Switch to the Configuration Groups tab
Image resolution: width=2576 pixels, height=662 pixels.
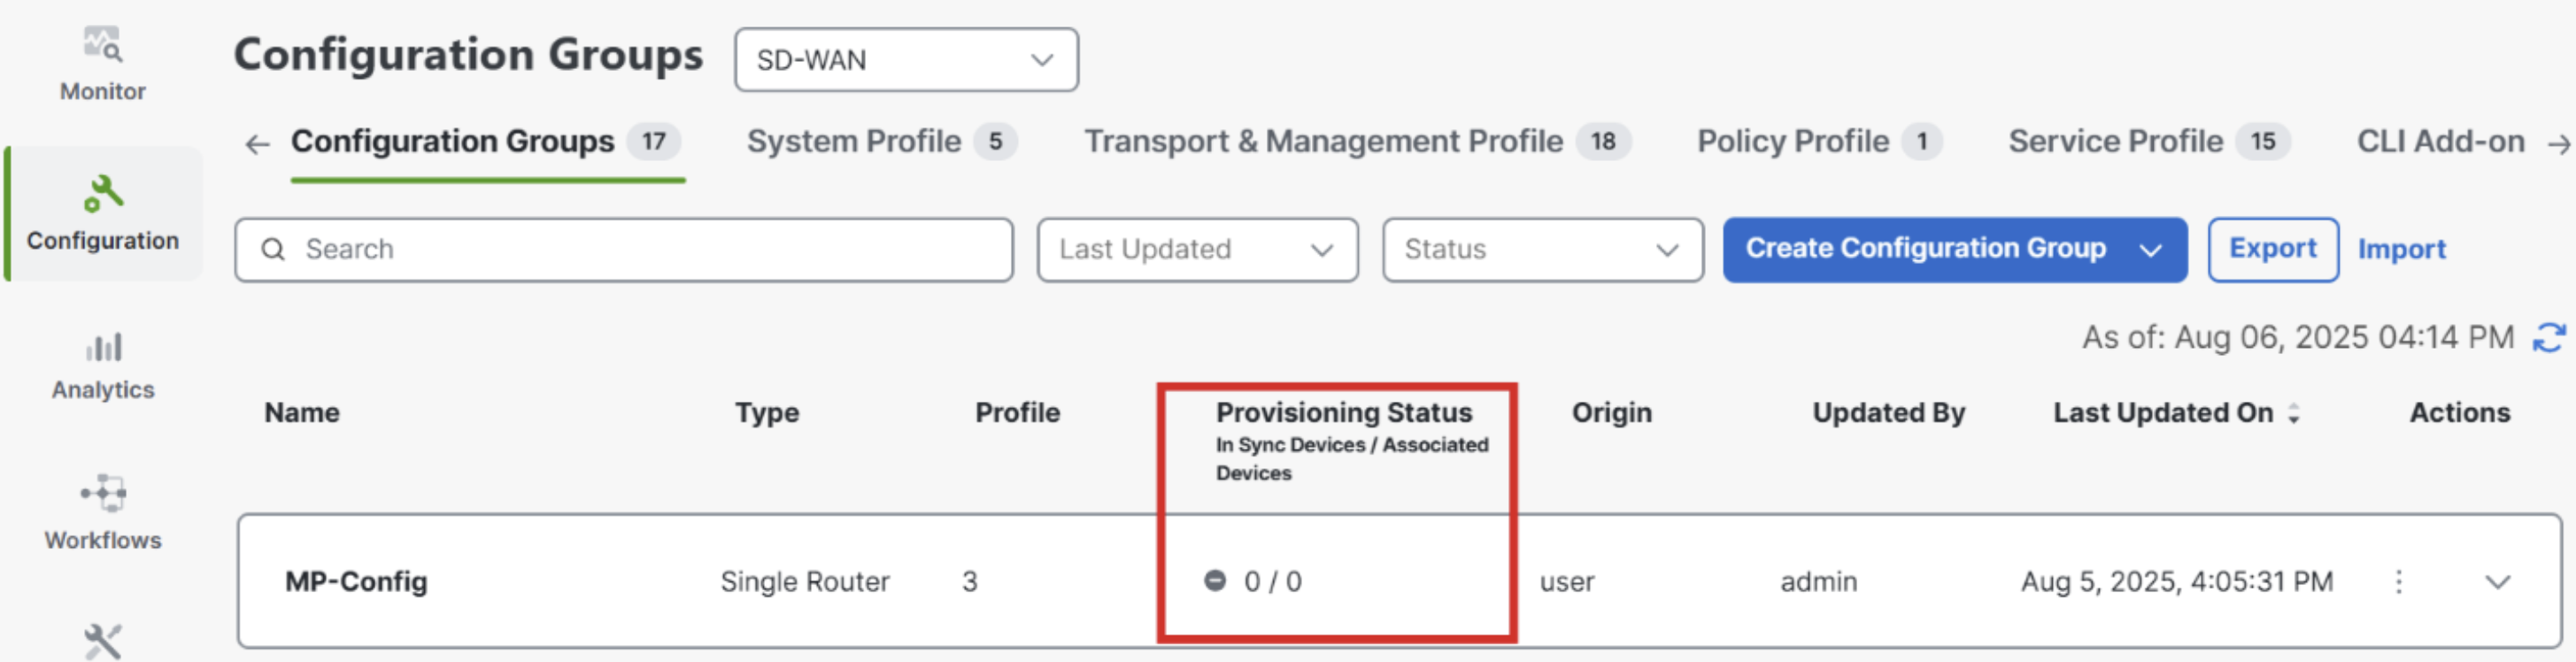pyautogui.click(x=486, y=142)
